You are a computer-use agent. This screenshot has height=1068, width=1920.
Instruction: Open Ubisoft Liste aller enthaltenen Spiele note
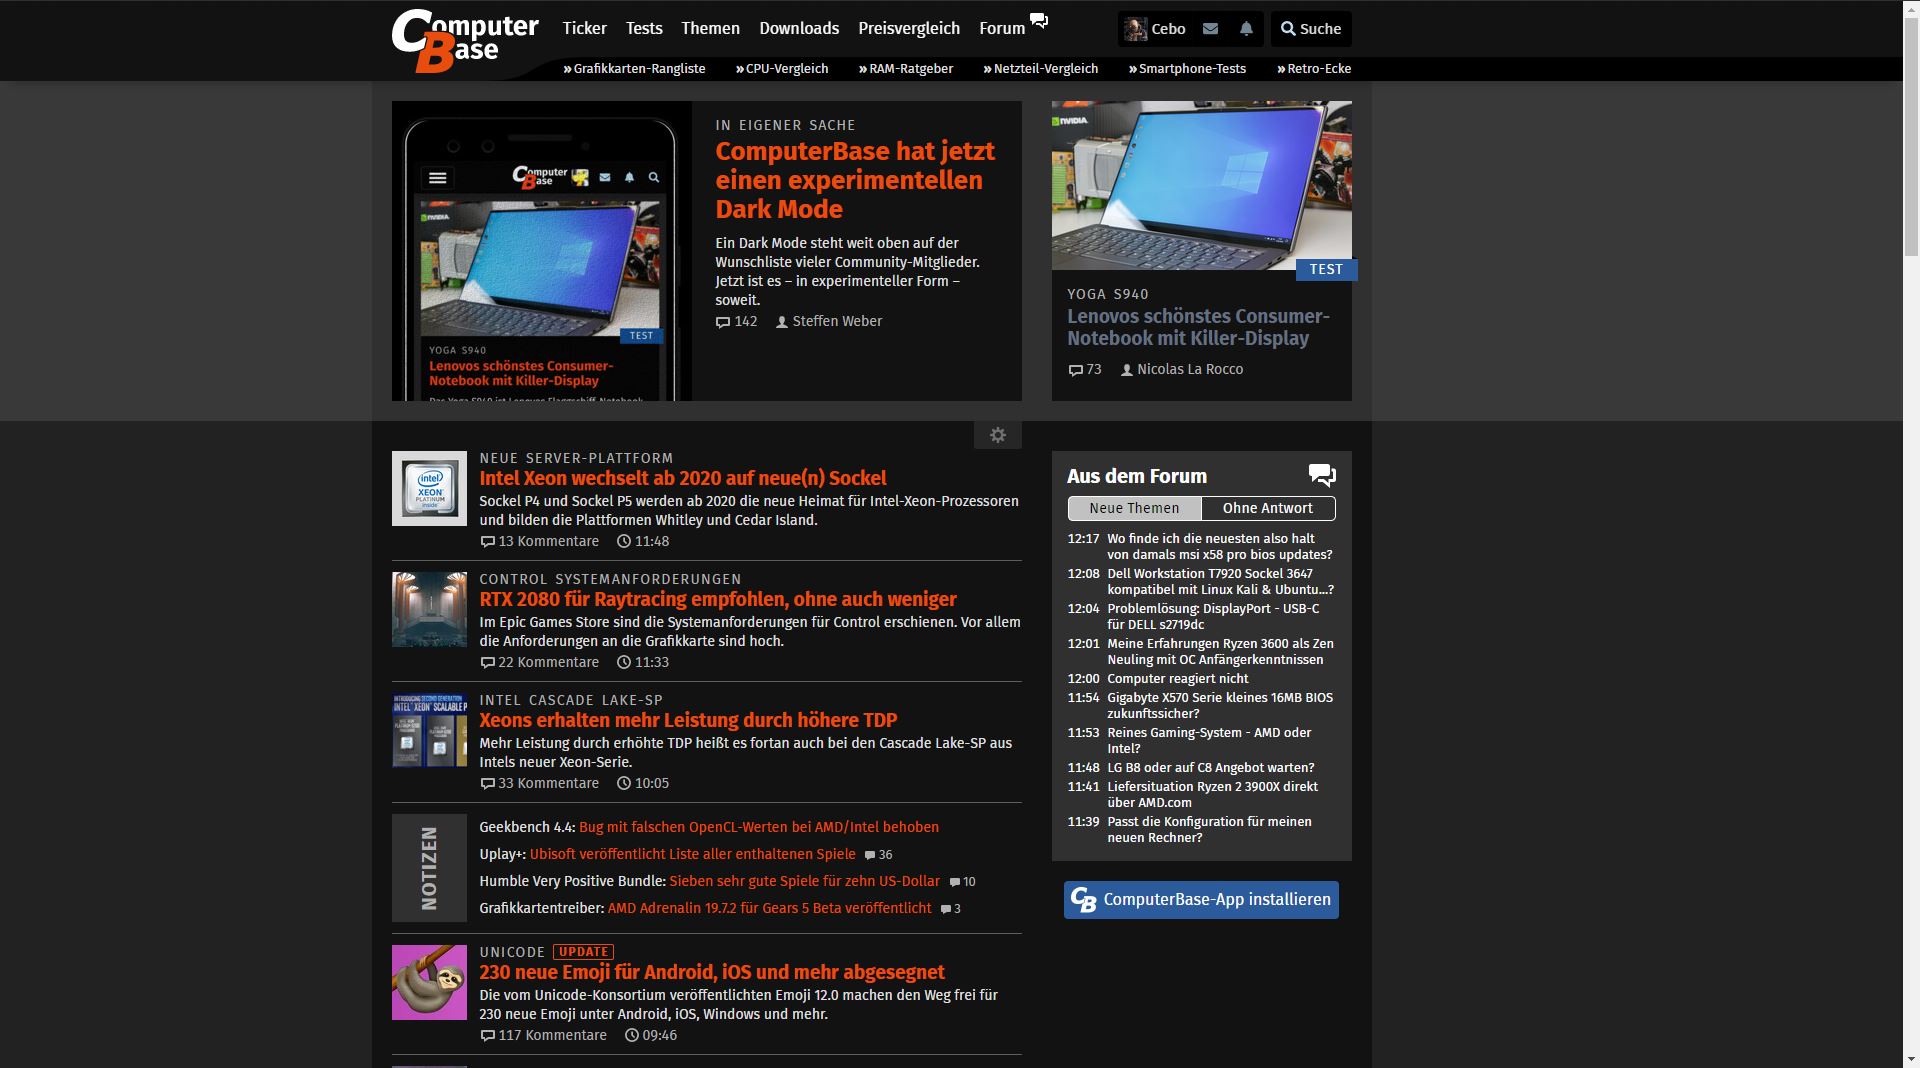tap(693, 854)
